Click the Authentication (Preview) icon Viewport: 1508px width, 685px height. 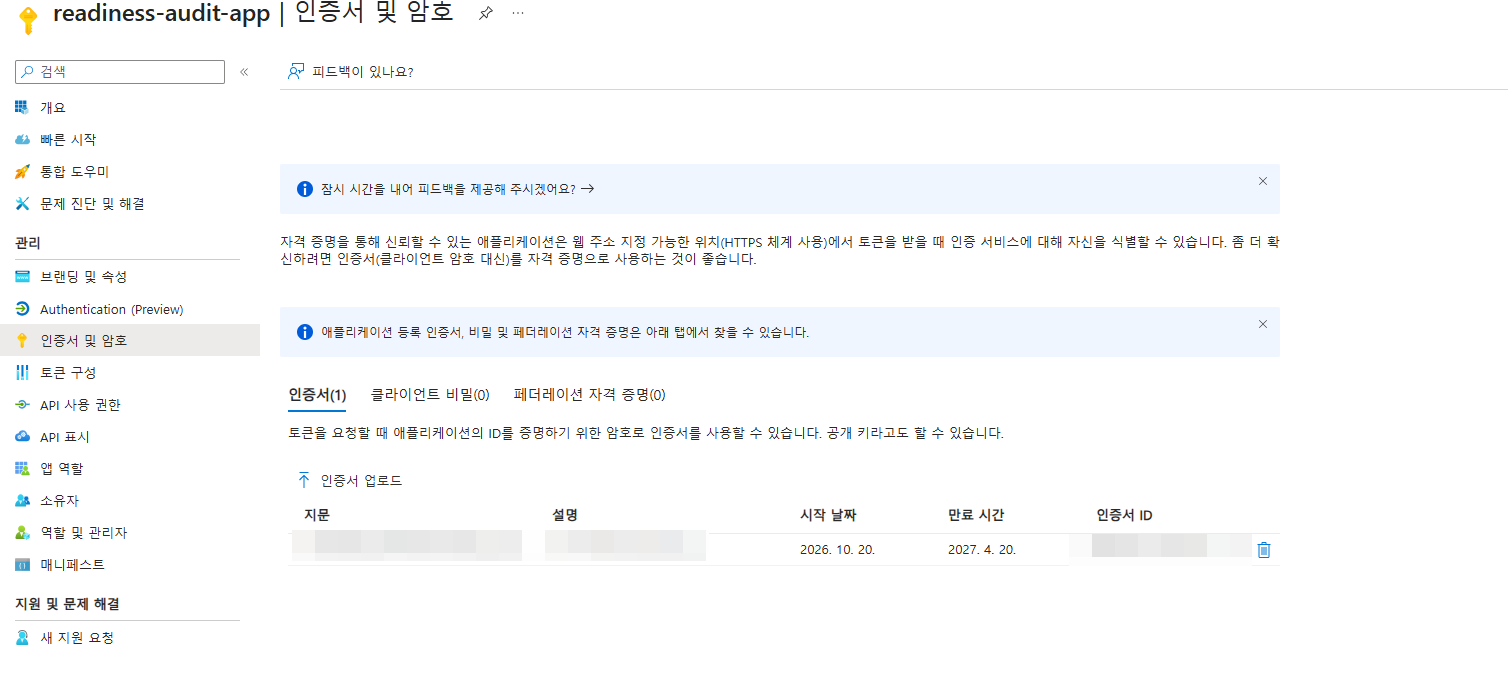point(22,309)
